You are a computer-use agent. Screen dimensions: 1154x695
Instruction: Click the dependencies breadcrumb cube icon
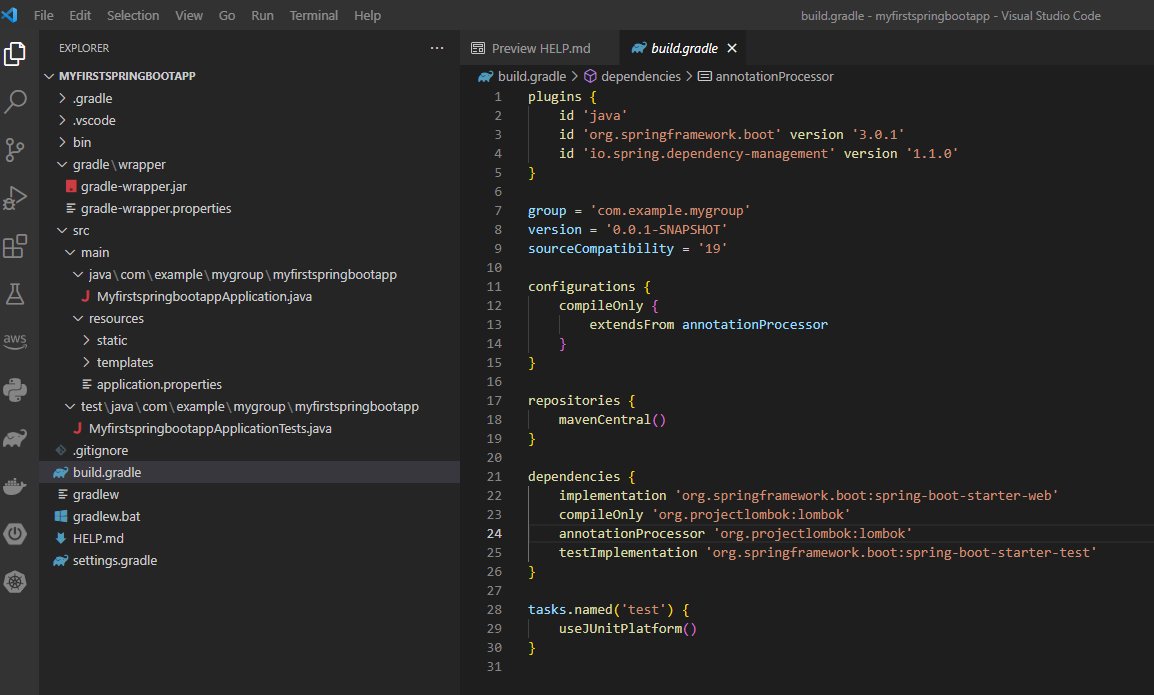pos(590,76)
